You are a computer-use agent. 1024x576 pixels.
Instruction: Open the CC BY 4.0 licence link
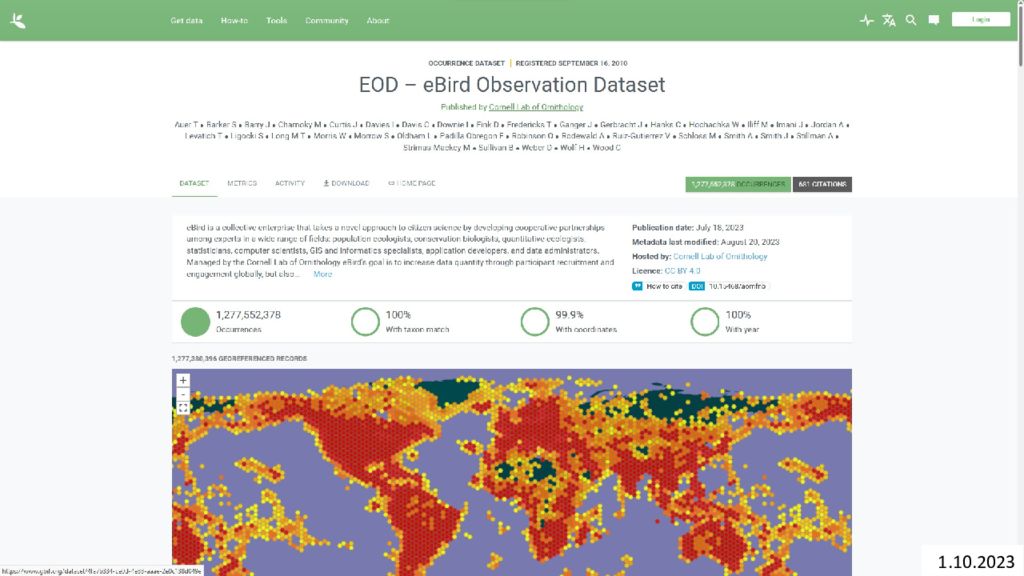point(682,271)
